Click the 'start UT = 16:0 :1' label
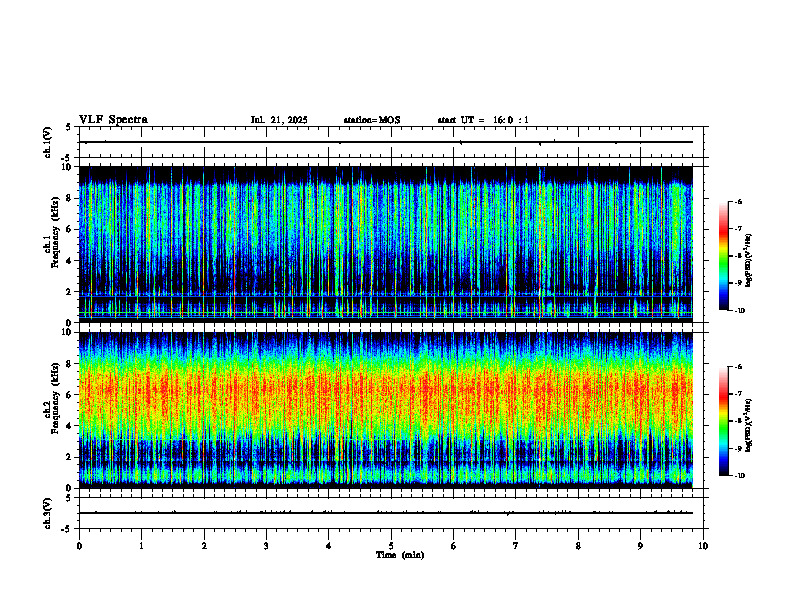792x612 pixels. point(483,120)
